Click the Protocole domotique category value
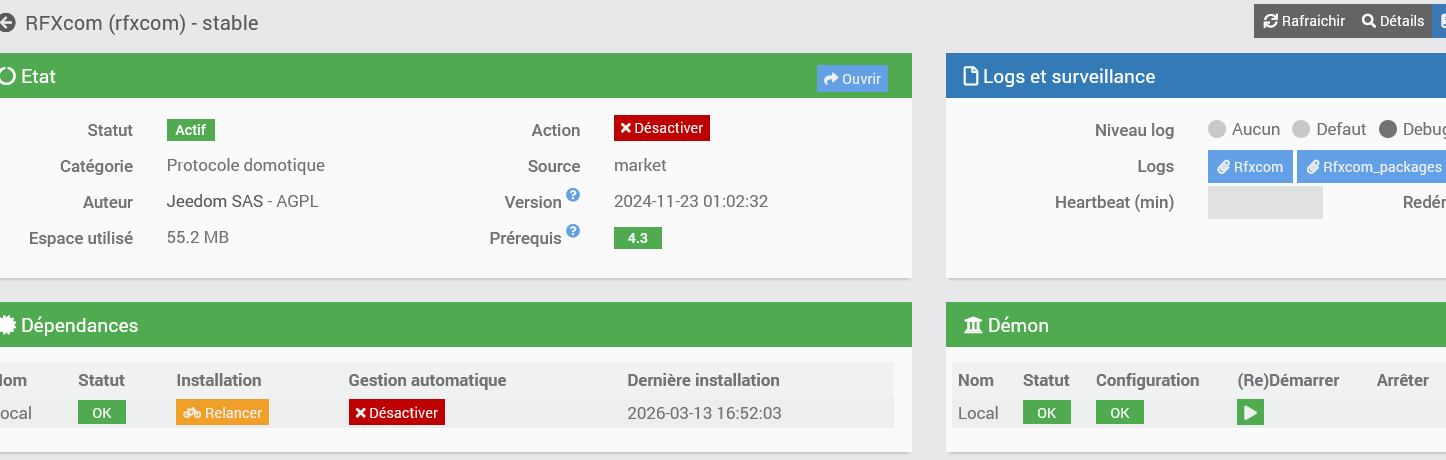Screen dimensions: 1446x460 click(x=246, y=165)
